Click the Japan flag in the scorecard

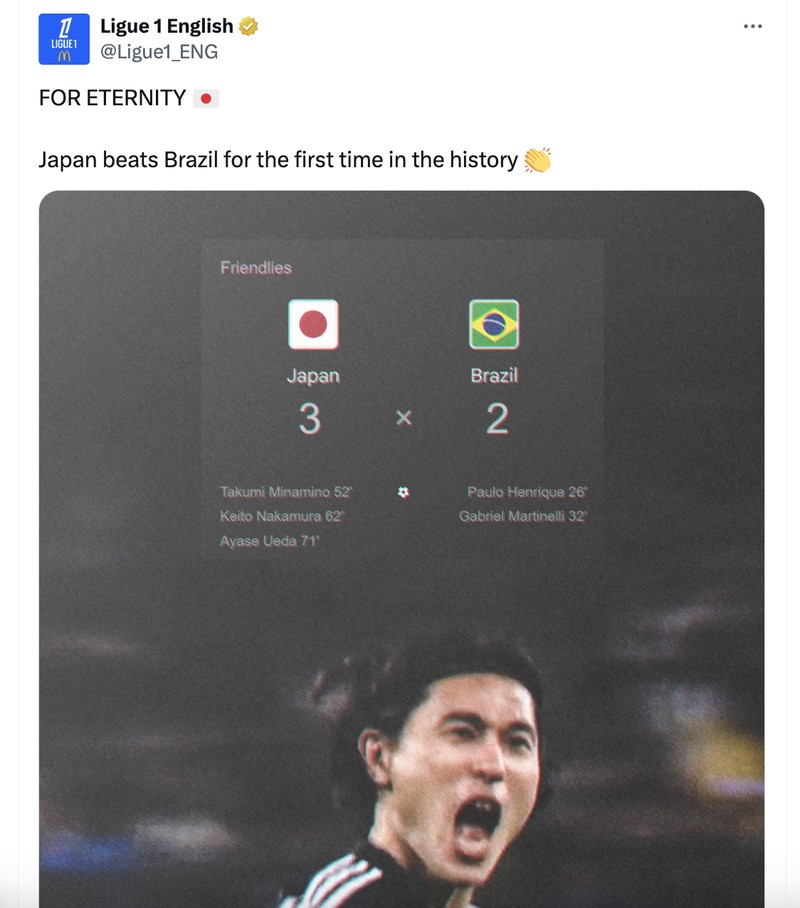pos(313,322)
